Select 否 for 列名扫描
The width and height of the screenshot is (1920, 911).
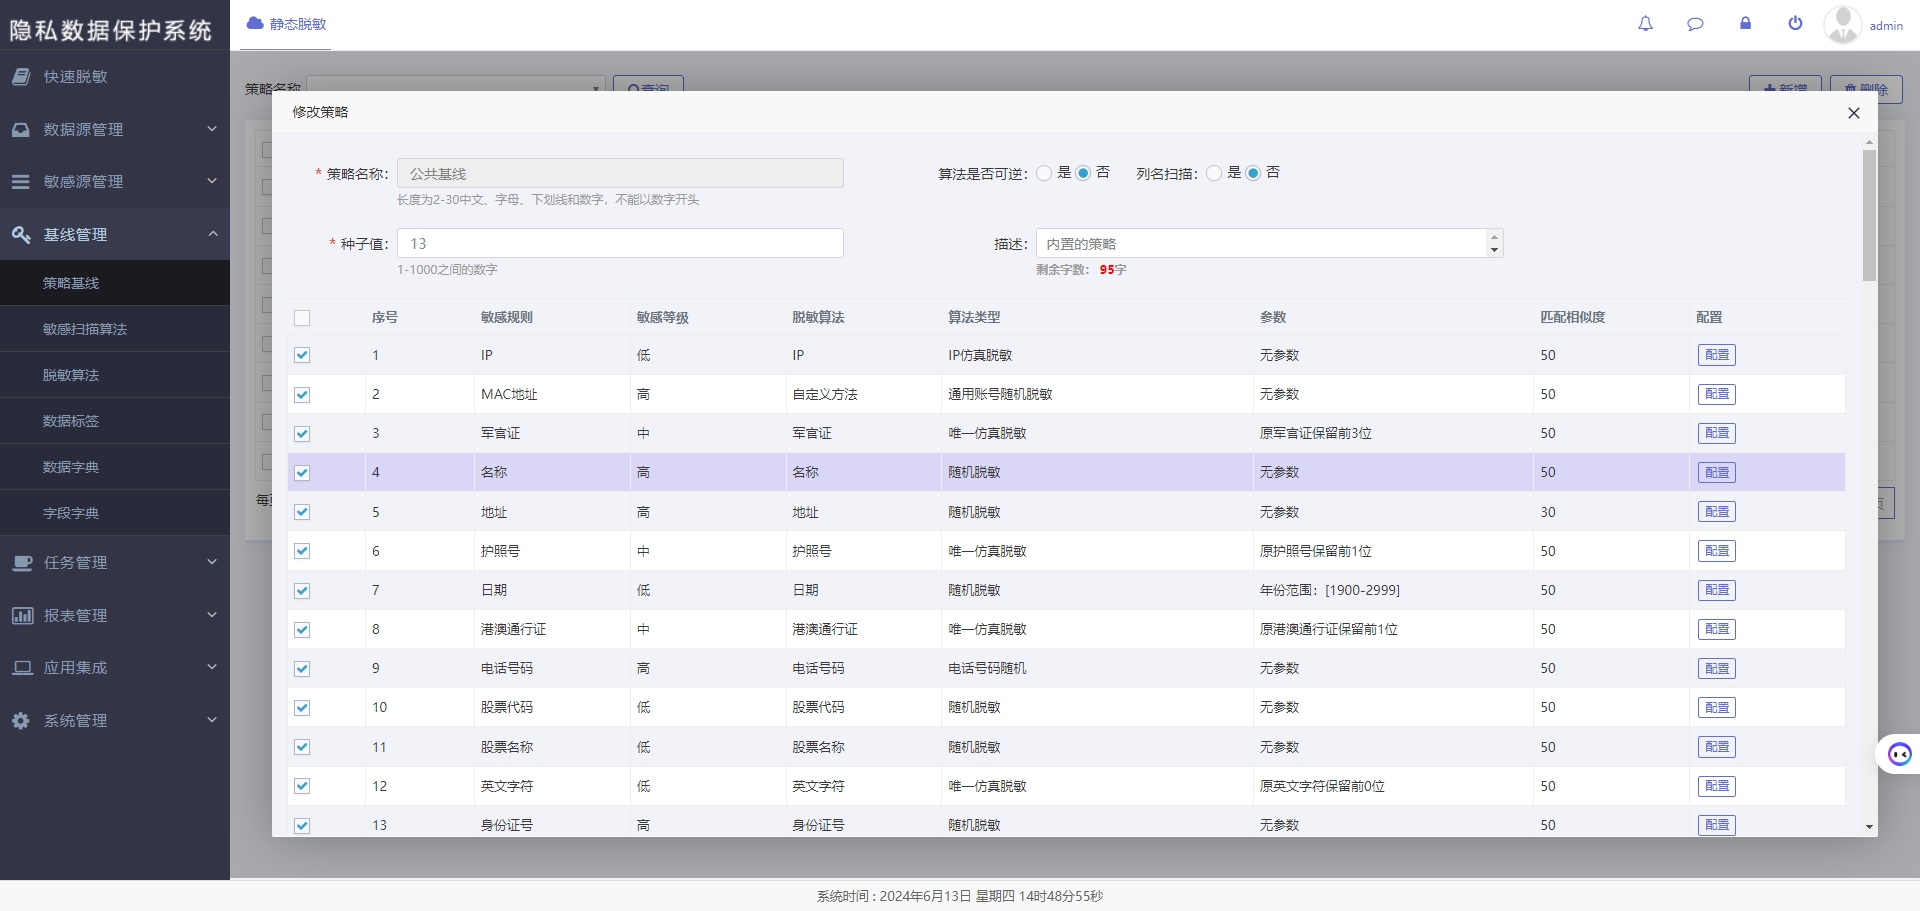[1253, 173]
